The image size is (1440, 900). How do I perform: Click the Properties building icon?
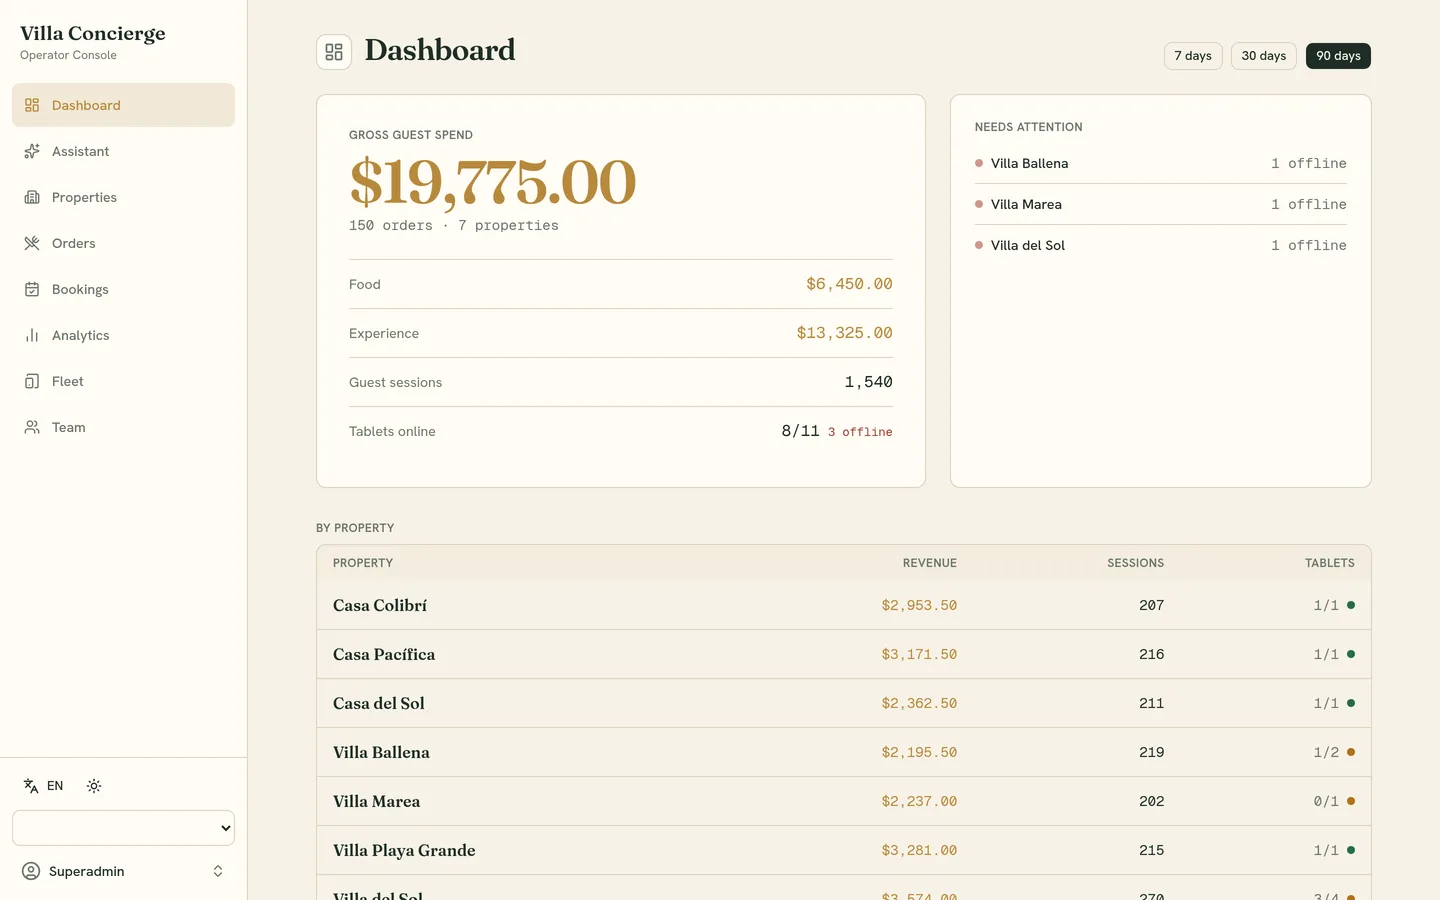pos(32,197)
